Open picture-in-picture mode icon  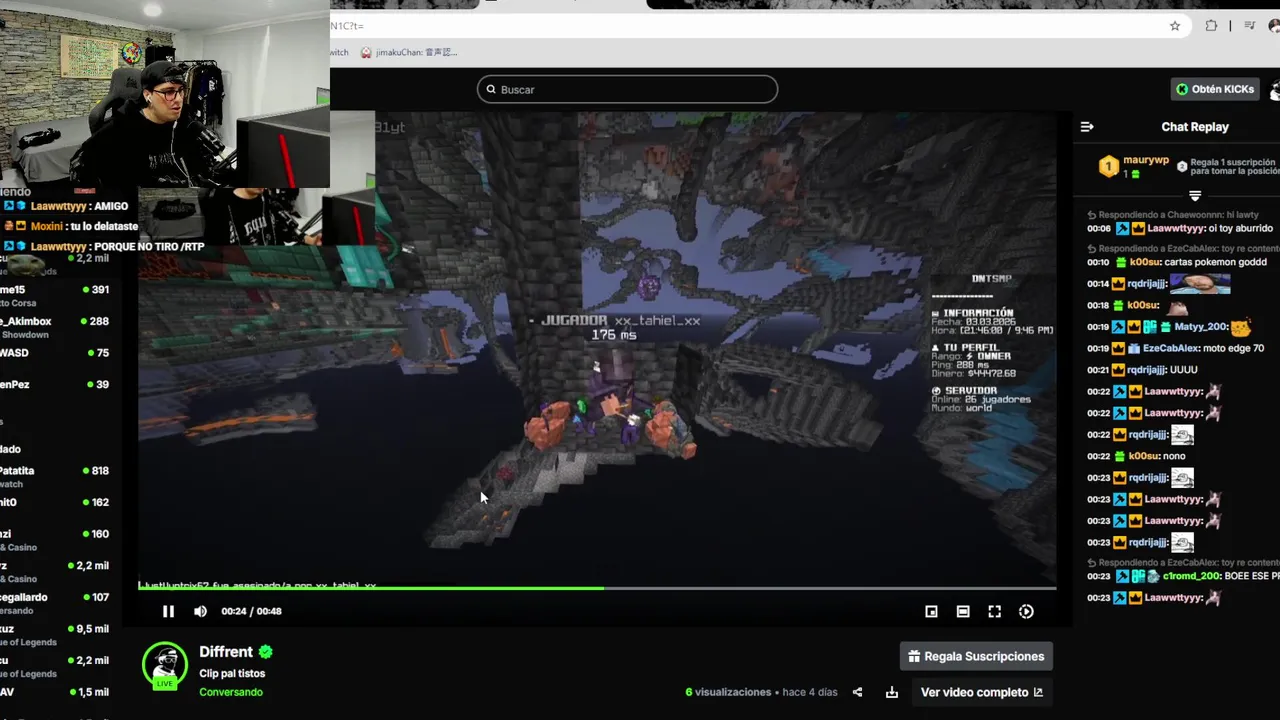(x=931, y=611)
